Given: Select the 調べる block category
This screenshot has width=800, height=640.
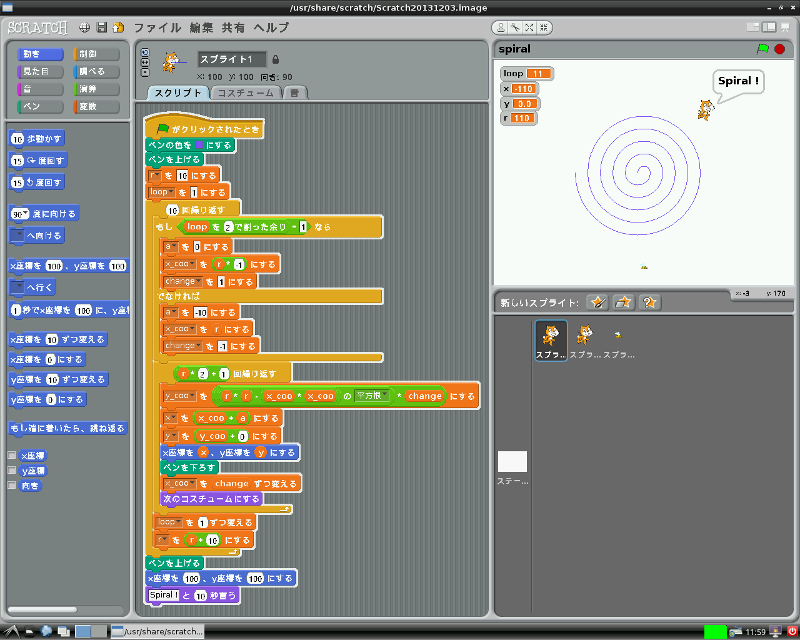Looking at the screenshot, I should (x=96, y=71).
